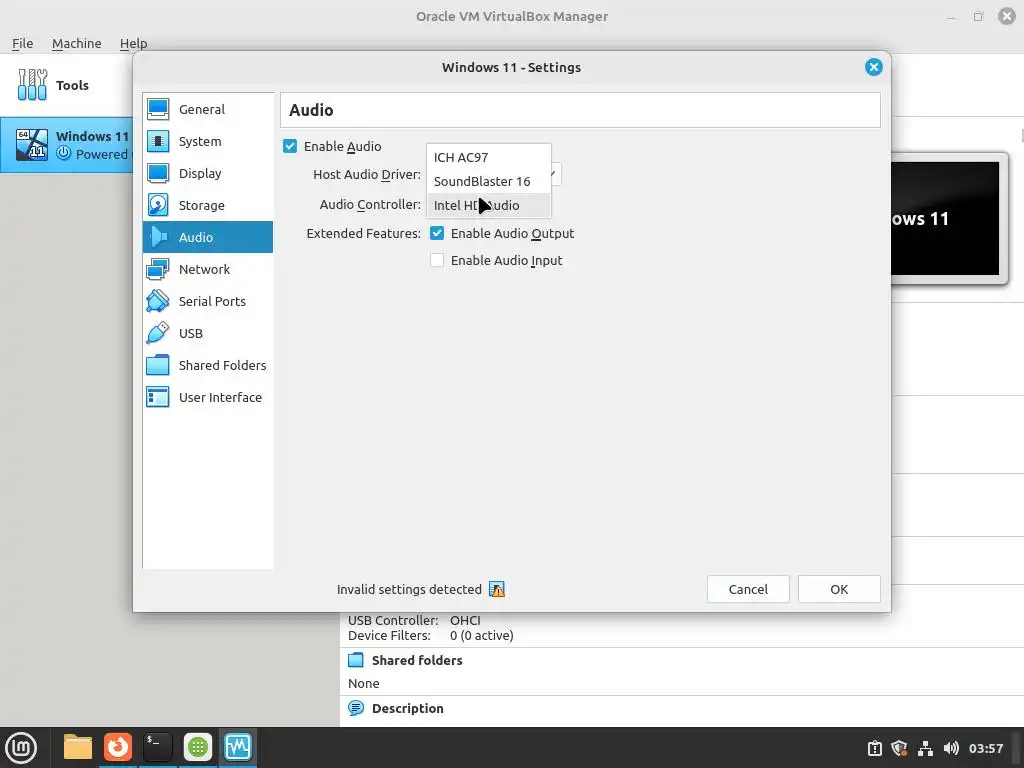Click the Audio page heading
Viewport: 1024px width, 768px height.
coord(311,110)
